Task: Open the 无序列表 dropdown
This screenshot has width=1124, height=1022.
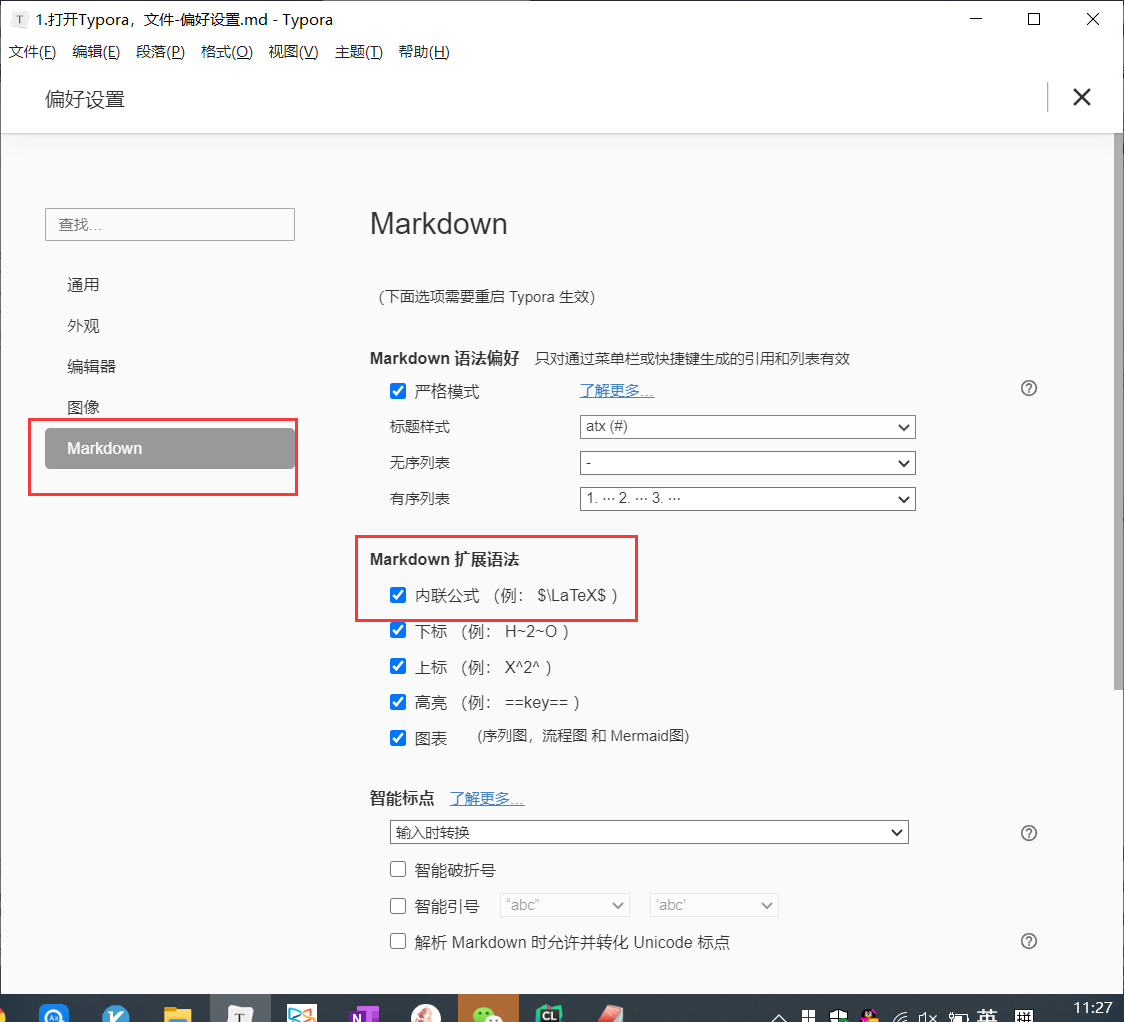Action: pos(747,463)
